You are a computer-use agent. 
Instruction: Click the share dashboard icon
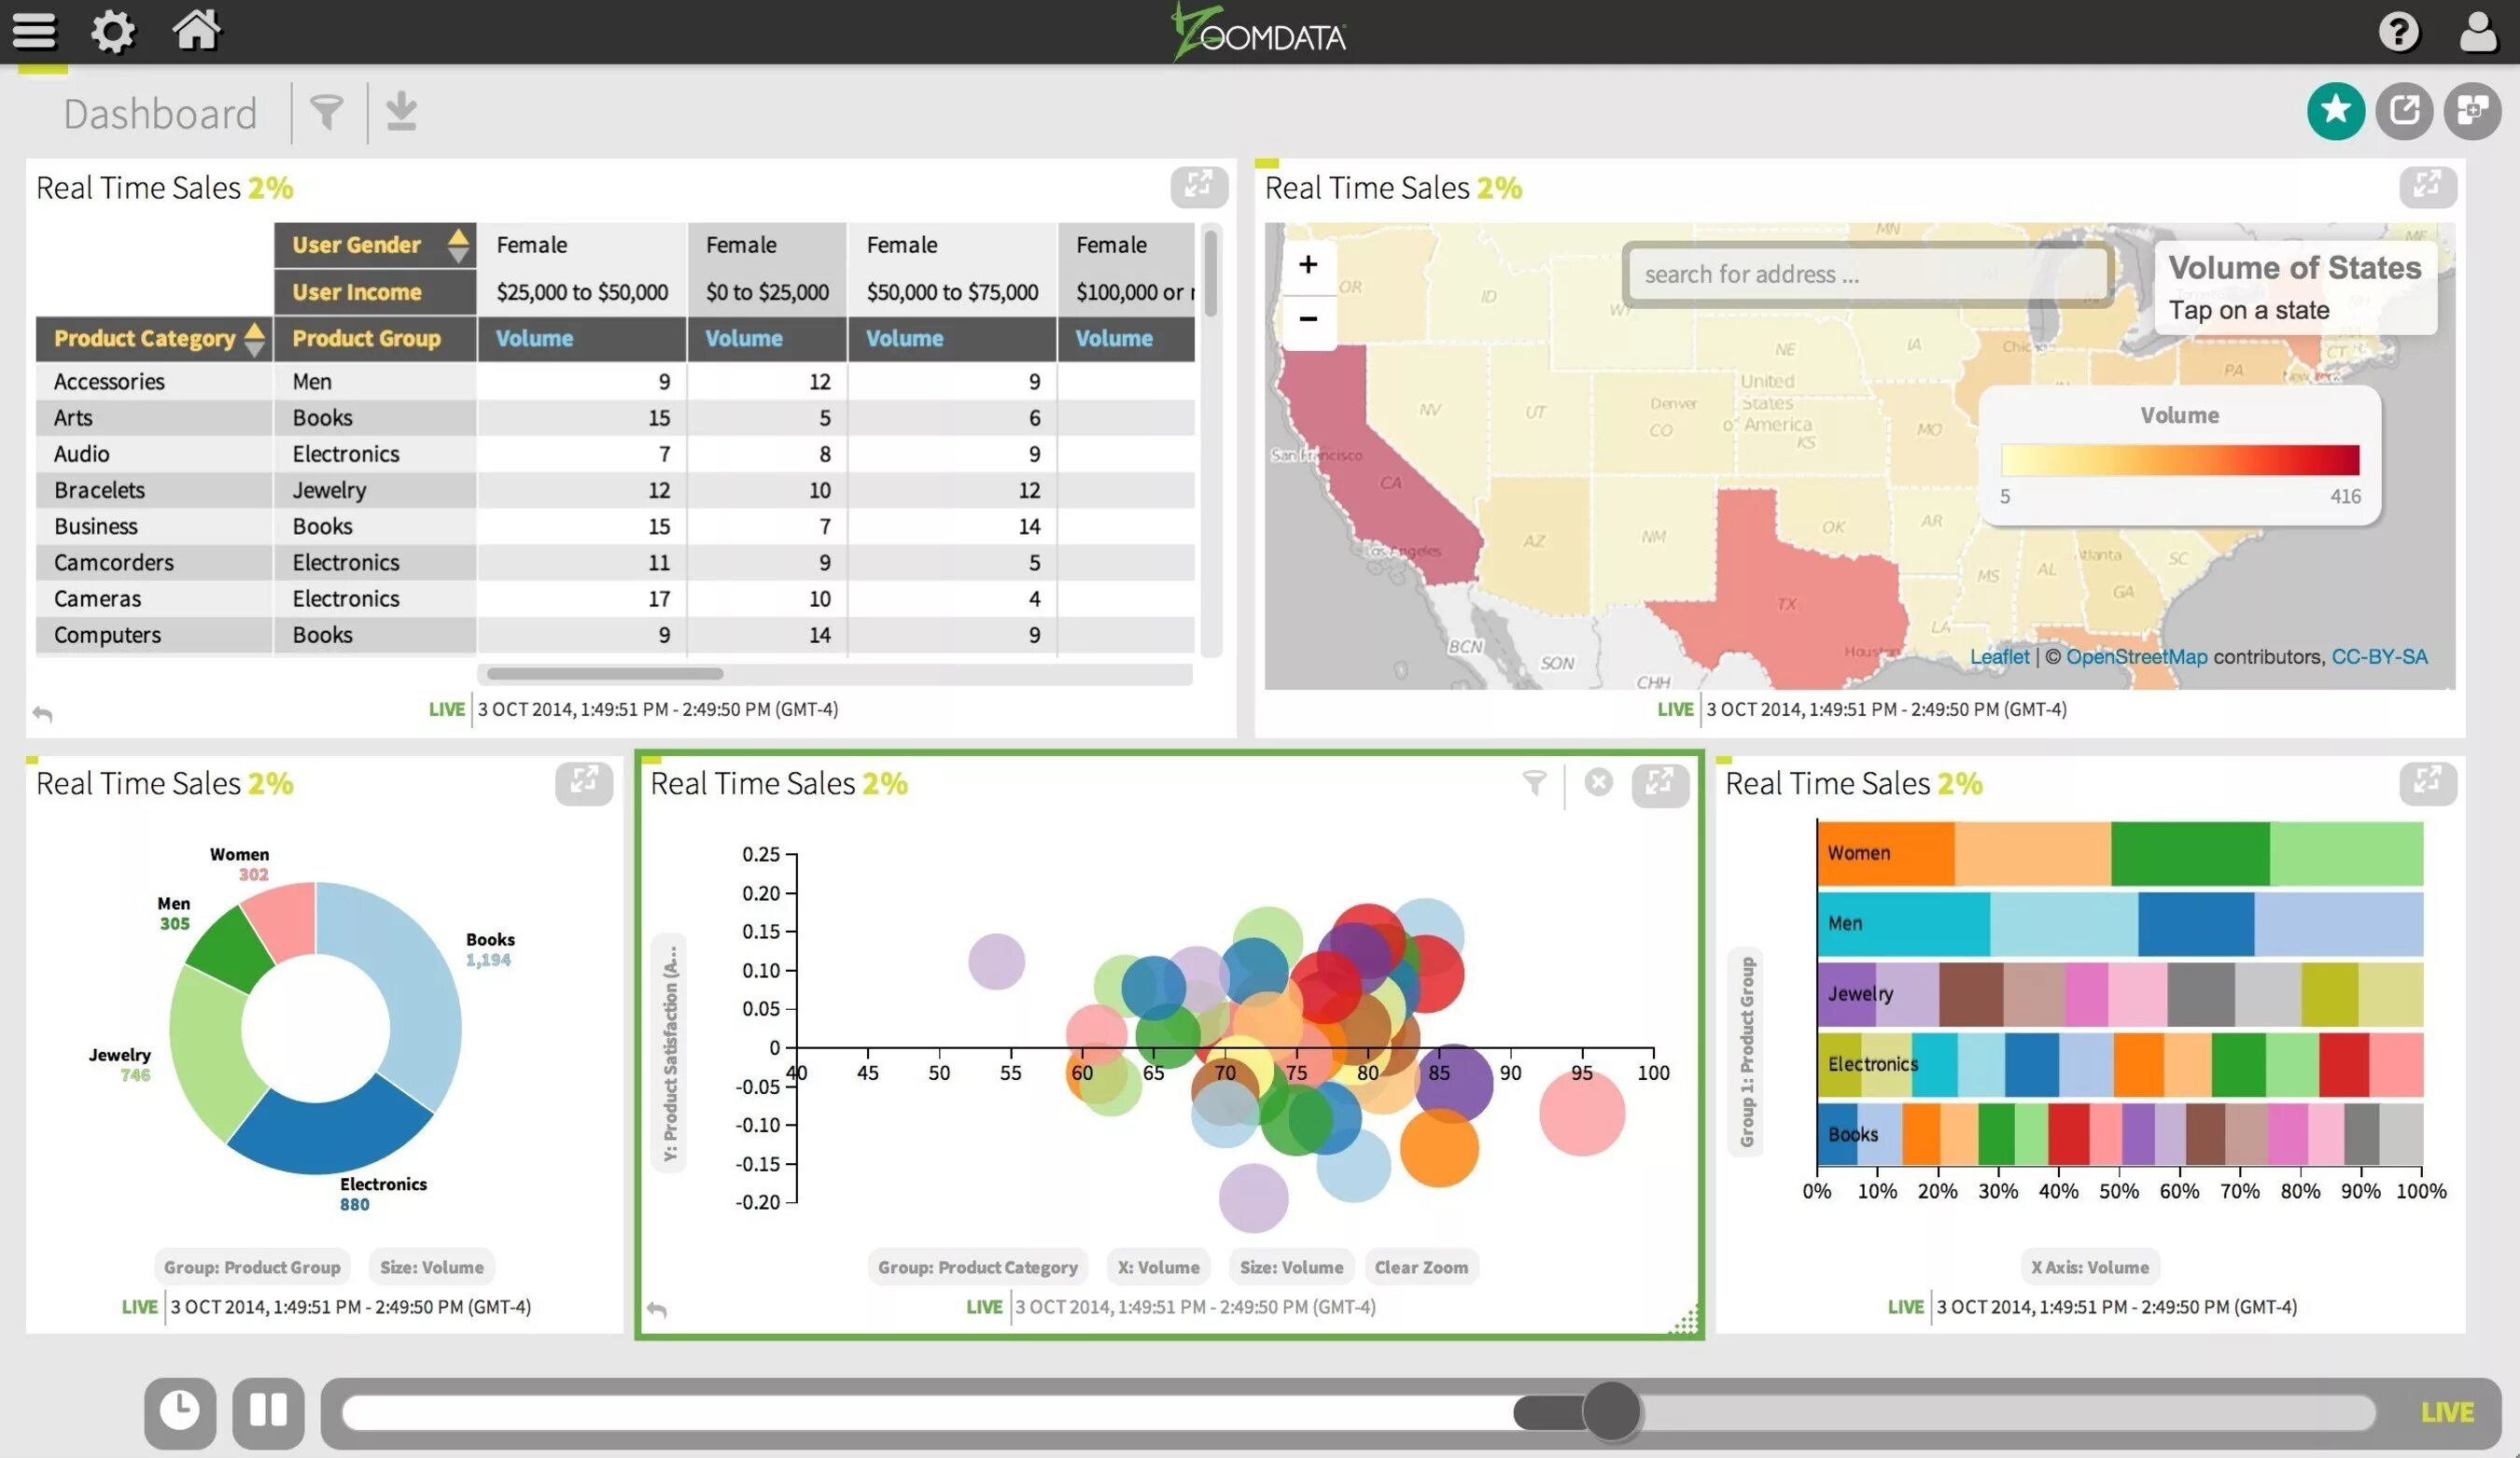2404,110
